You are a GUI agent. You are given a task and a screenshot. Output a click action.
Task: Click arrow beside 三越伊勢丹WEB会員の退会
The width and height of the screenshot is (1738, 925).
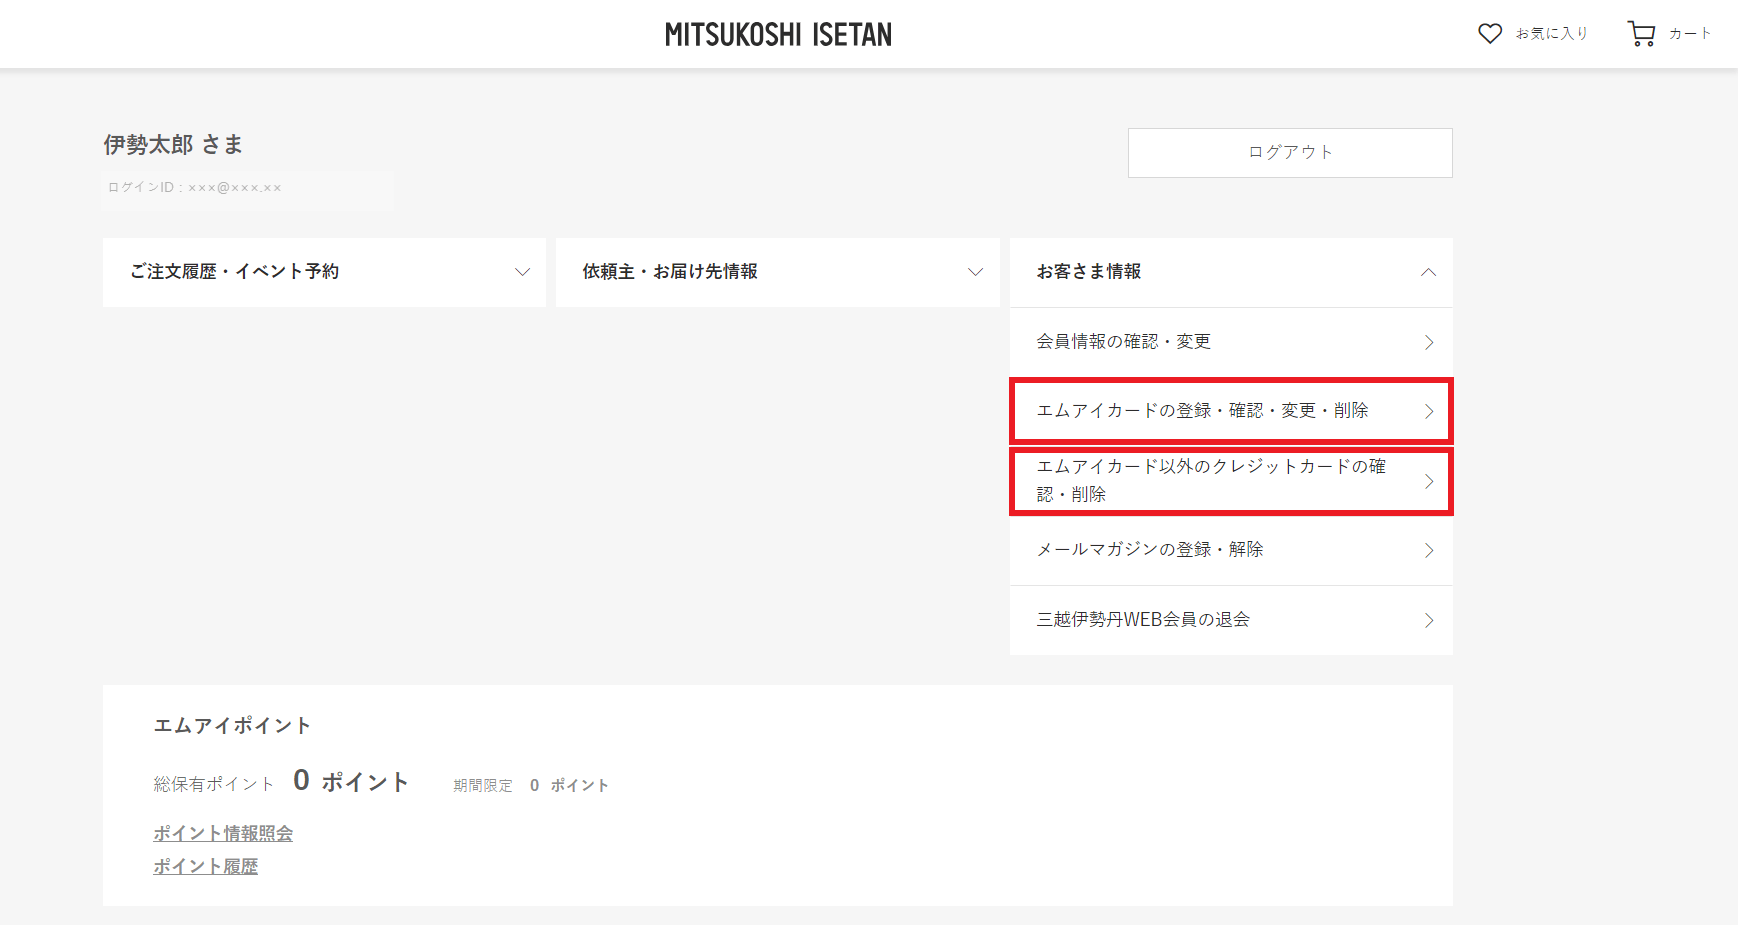coord(1429,620)
